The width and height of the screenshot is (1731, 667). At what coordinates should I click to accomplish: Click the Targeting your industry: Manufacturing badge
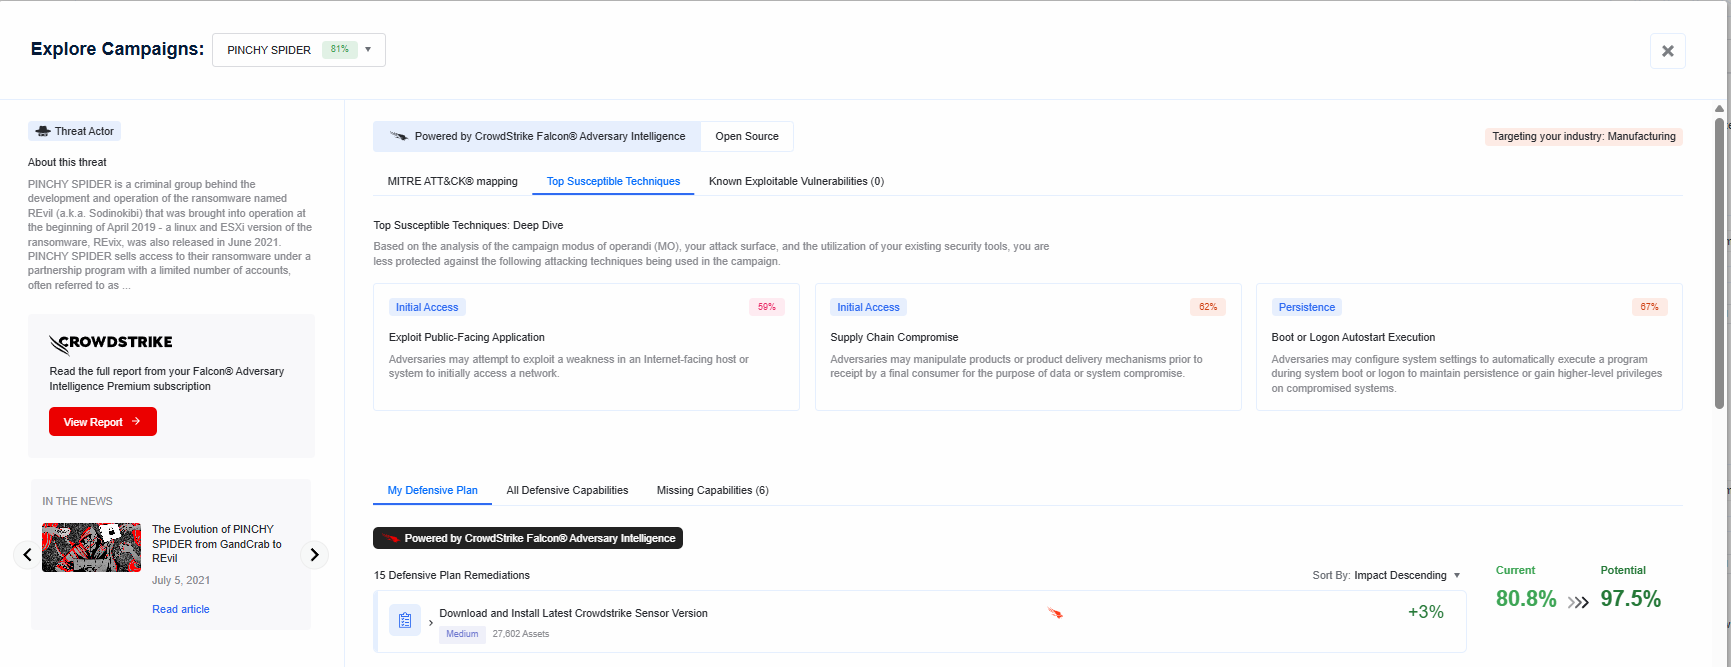pyautogui.click(x=1584, y=136)
